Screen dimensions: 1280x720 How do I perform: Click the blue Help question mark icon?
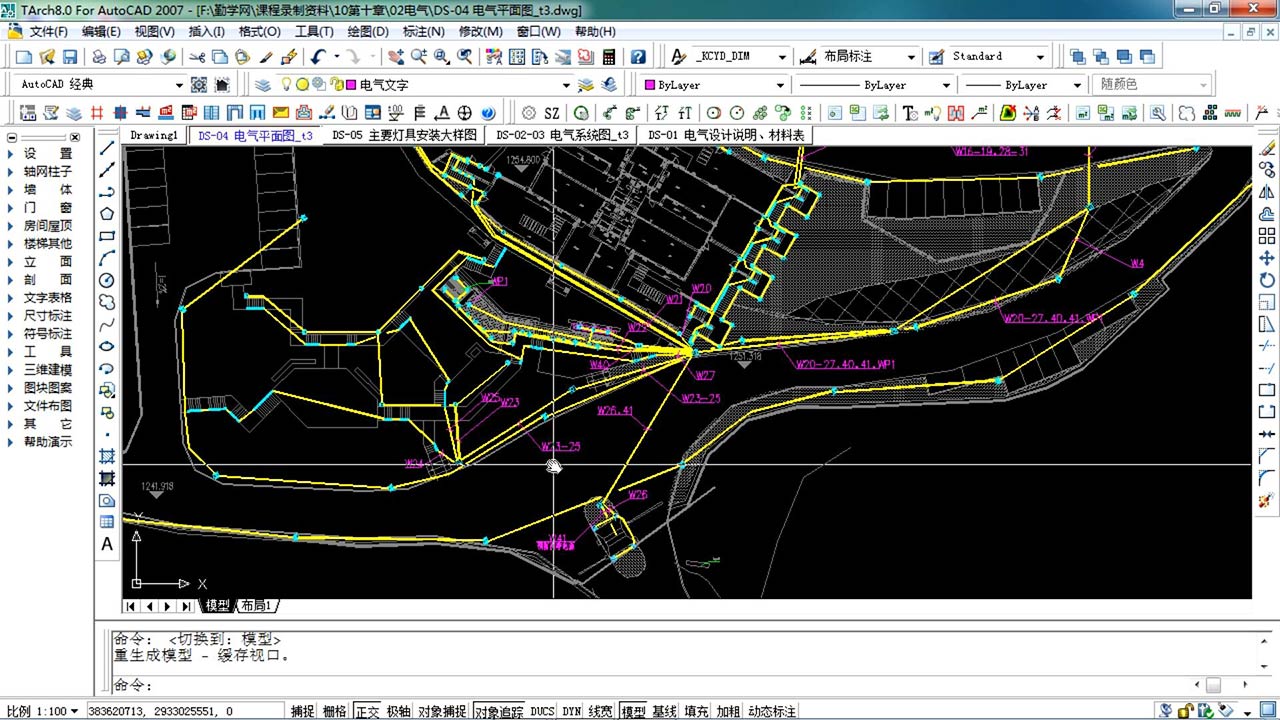[x=638, y=57]
